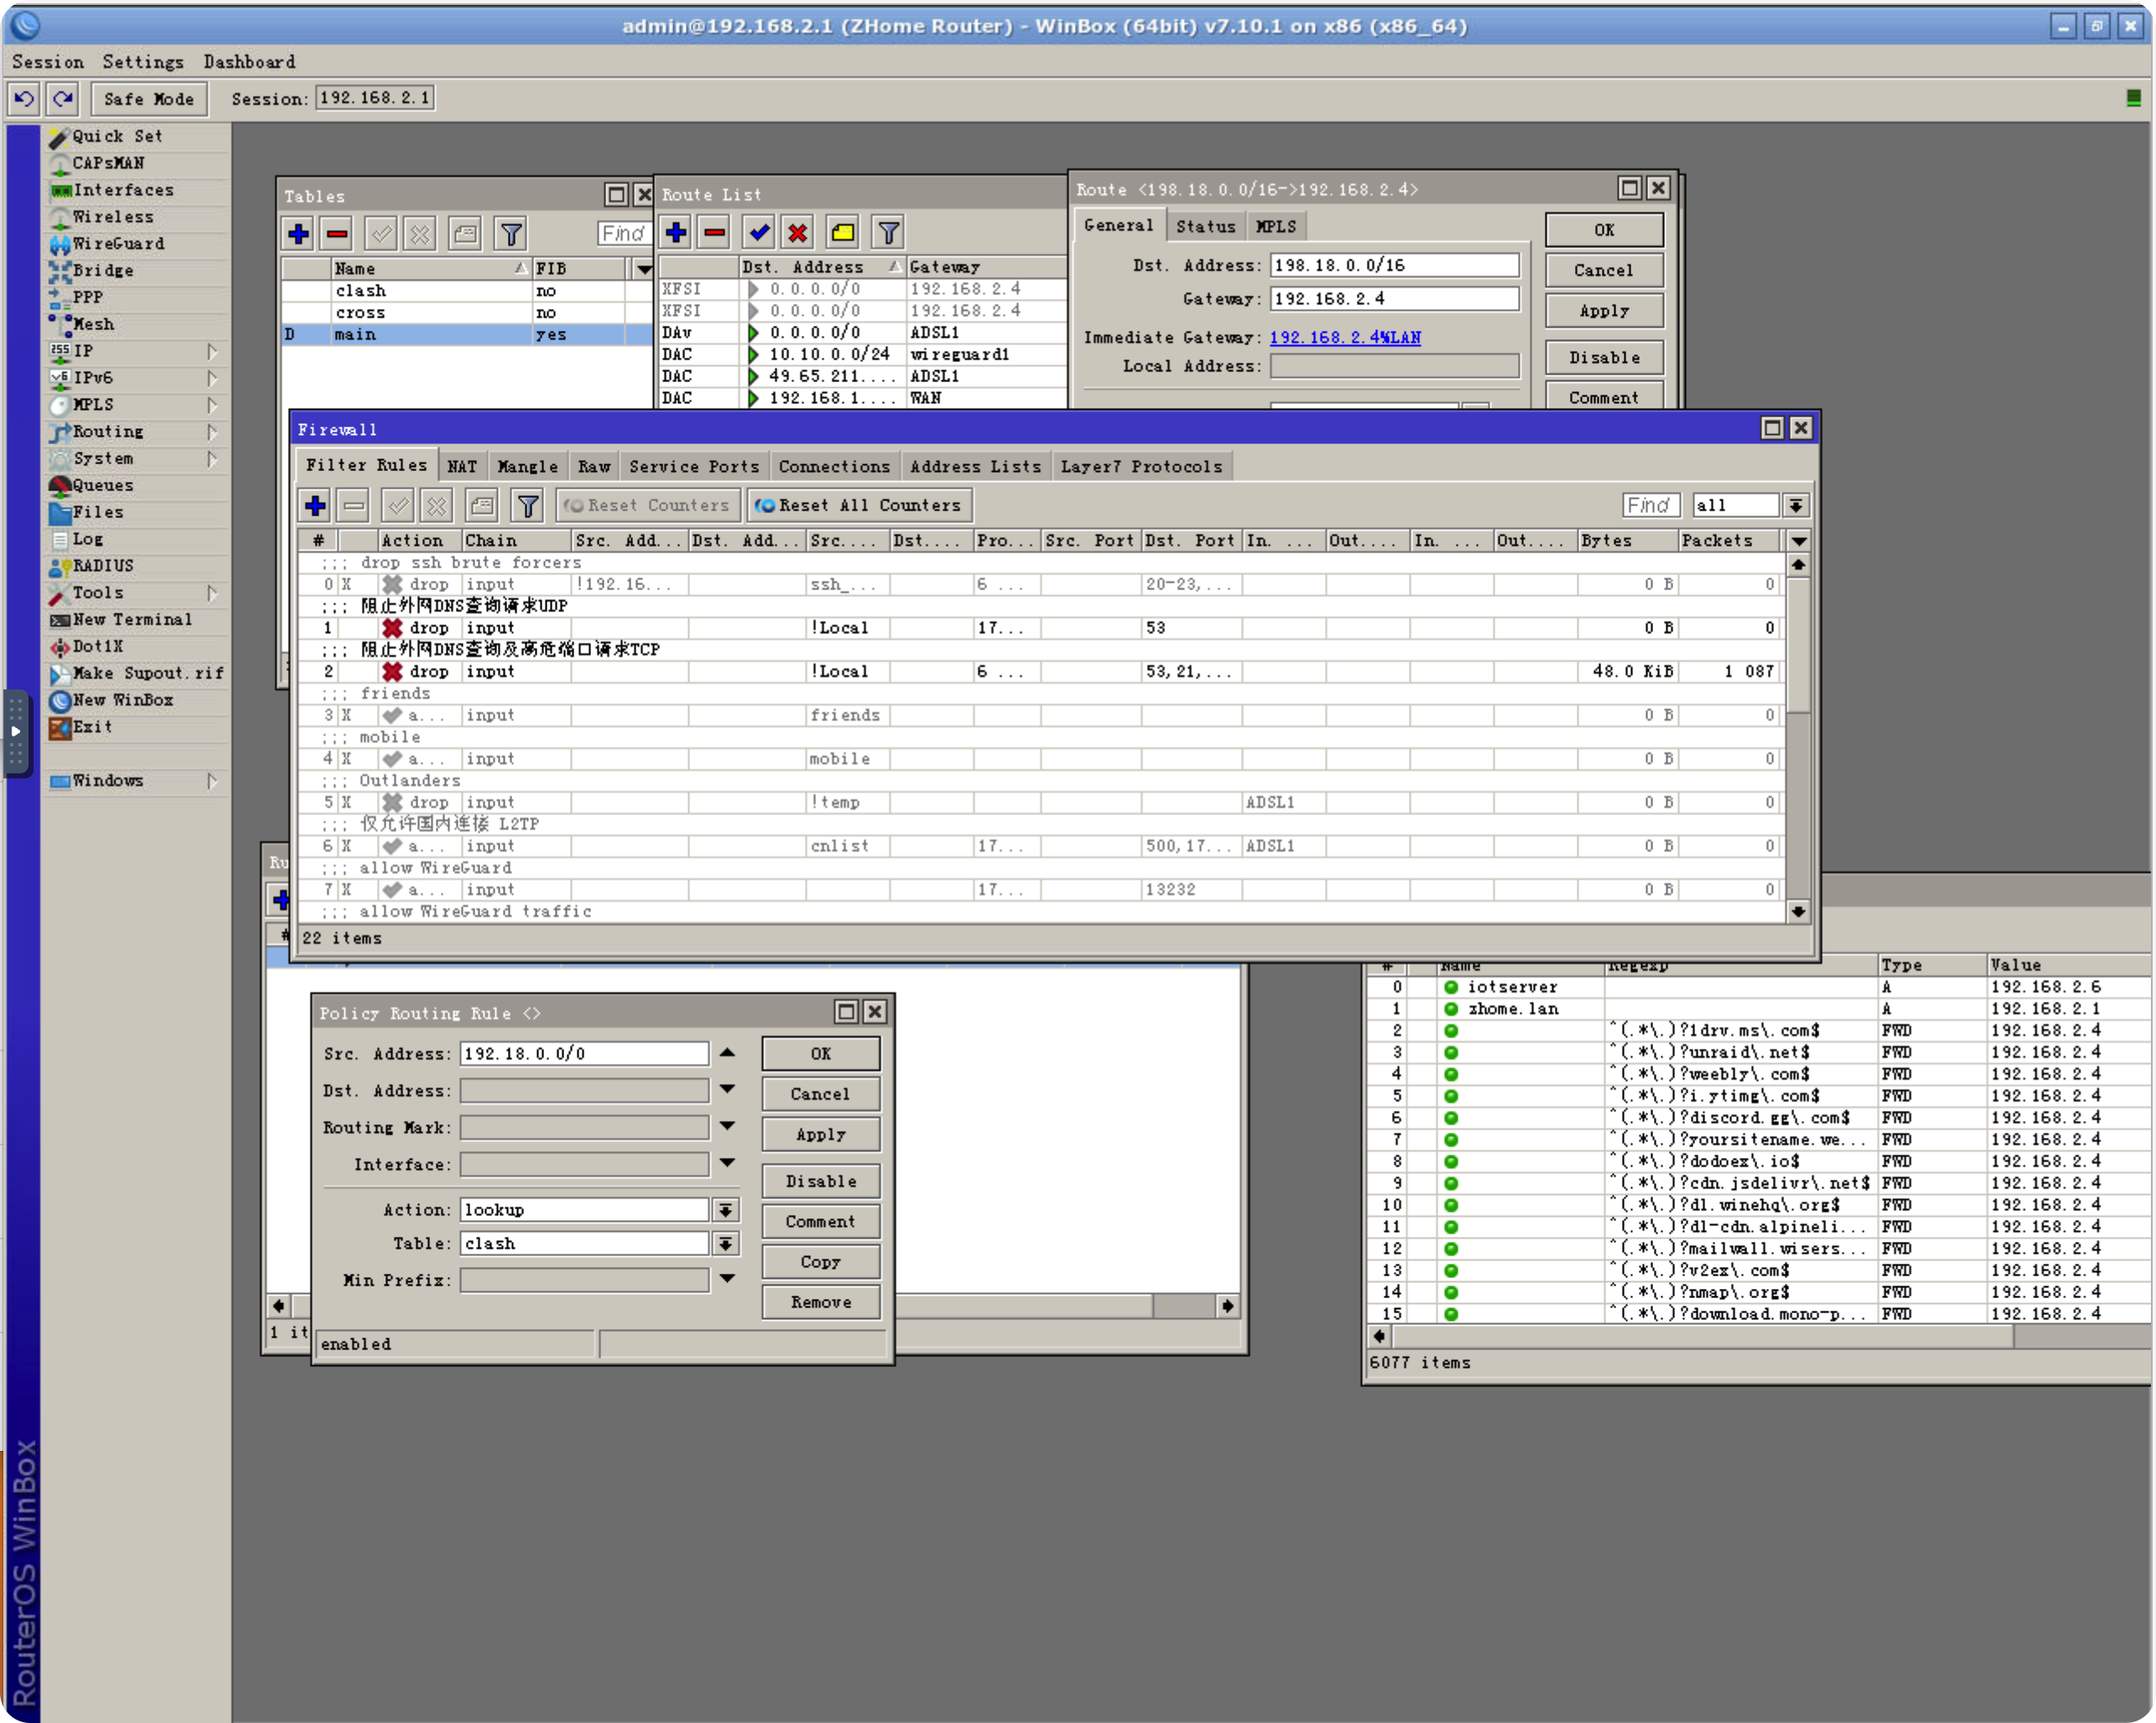Screen dimensions: 2156x1723
Task: Toggle green status dot of zhome.lan entry
Action: click(x=1451, y=1009)
